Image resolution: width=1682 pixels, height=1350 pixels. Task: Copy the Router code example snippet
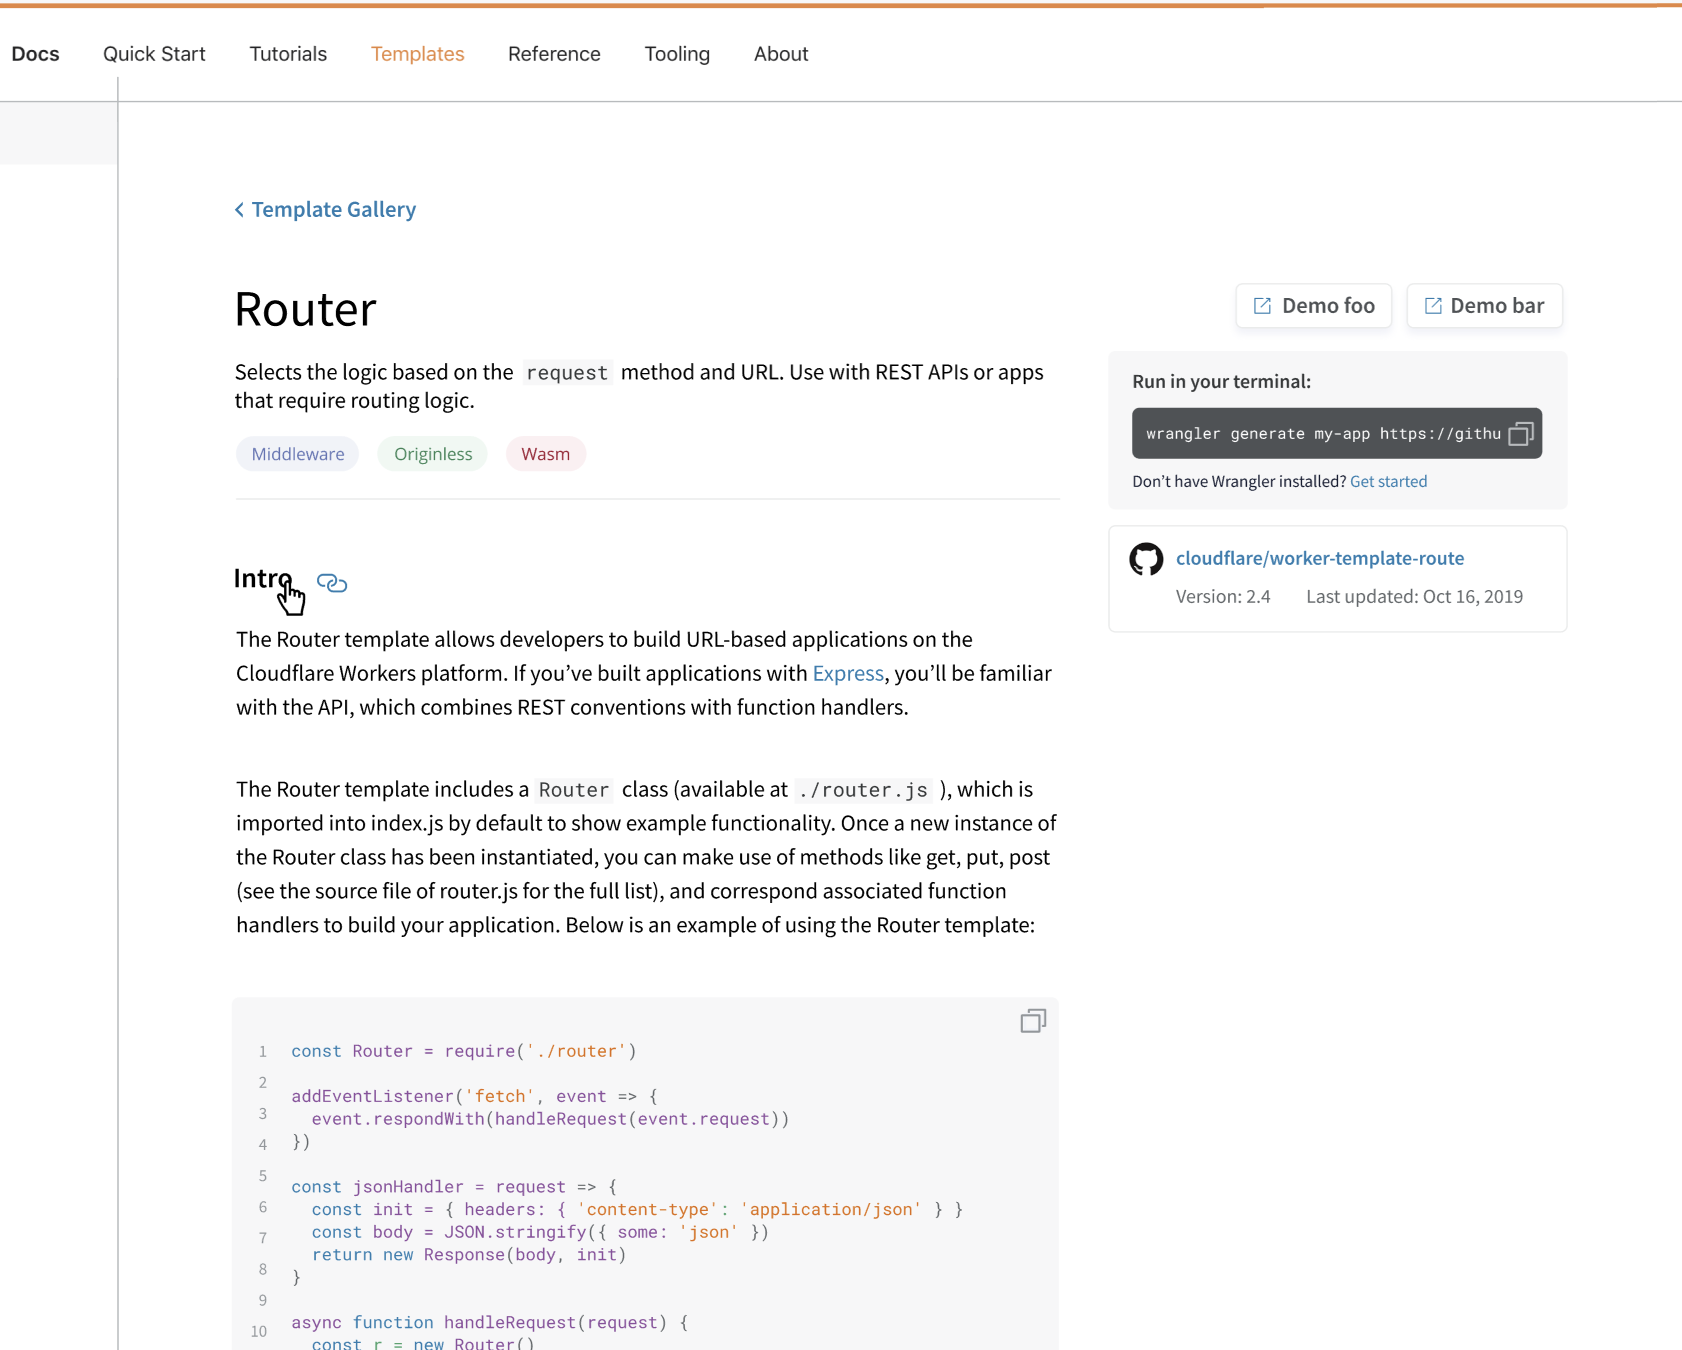click(1032, 1020)
